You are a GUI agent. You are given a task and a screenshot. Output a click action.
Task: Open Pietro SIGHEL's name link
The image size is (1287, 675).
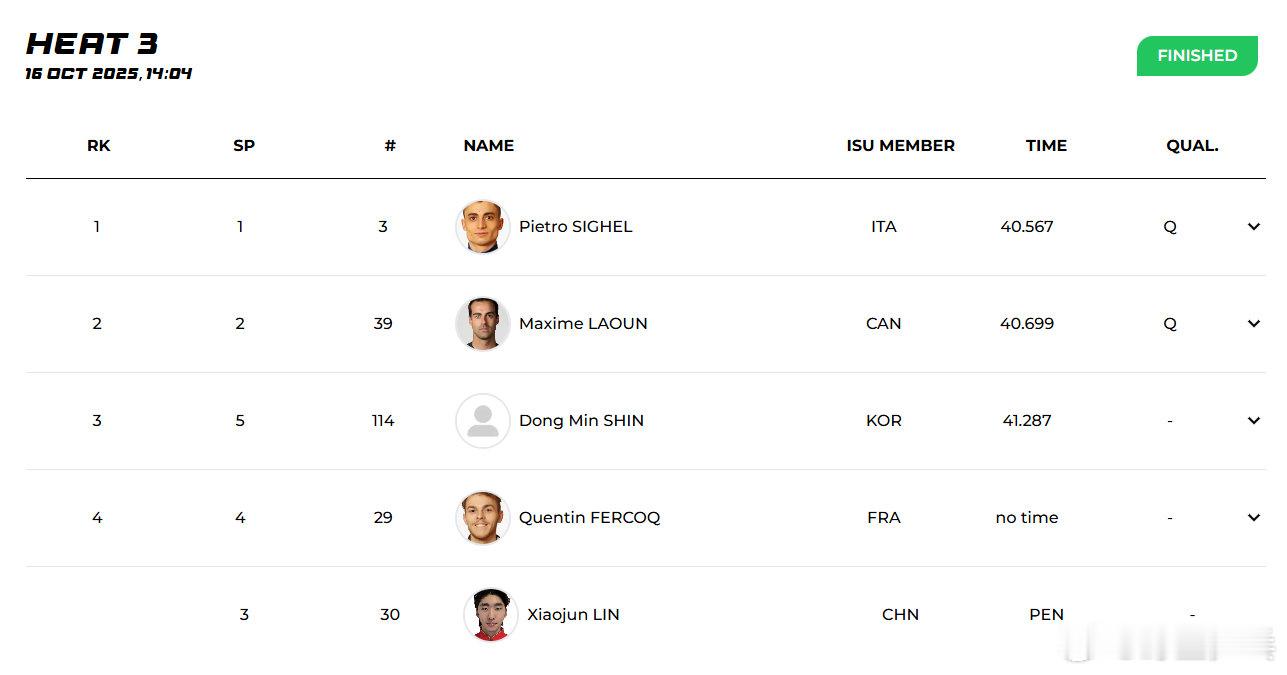576,227
